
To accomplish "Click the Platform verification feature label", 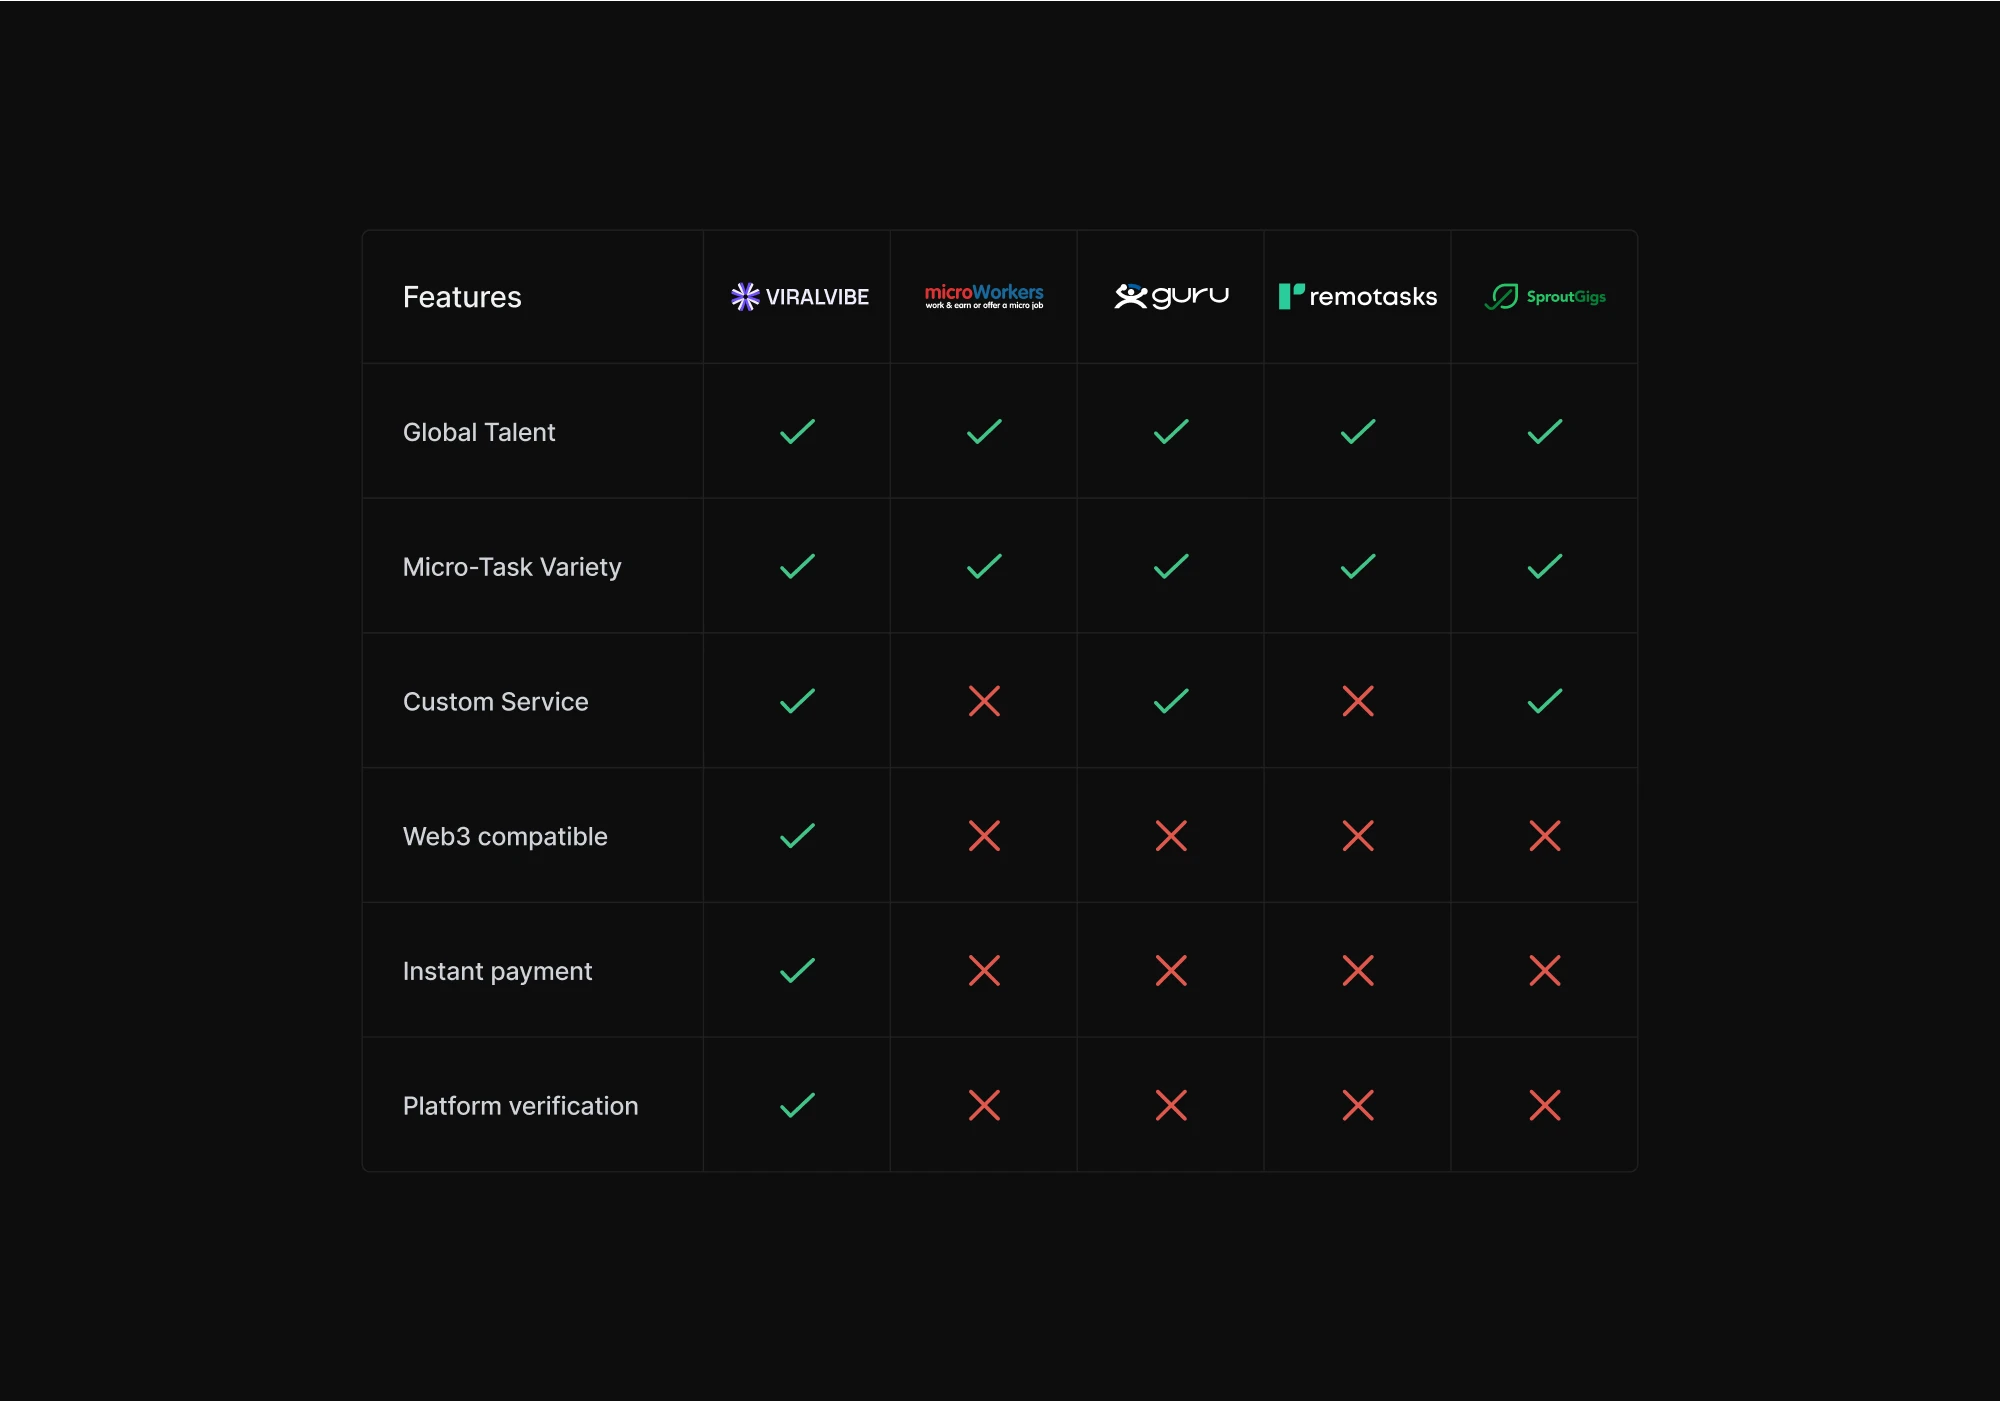I will pyautogui.click(x=520, y=1106).
